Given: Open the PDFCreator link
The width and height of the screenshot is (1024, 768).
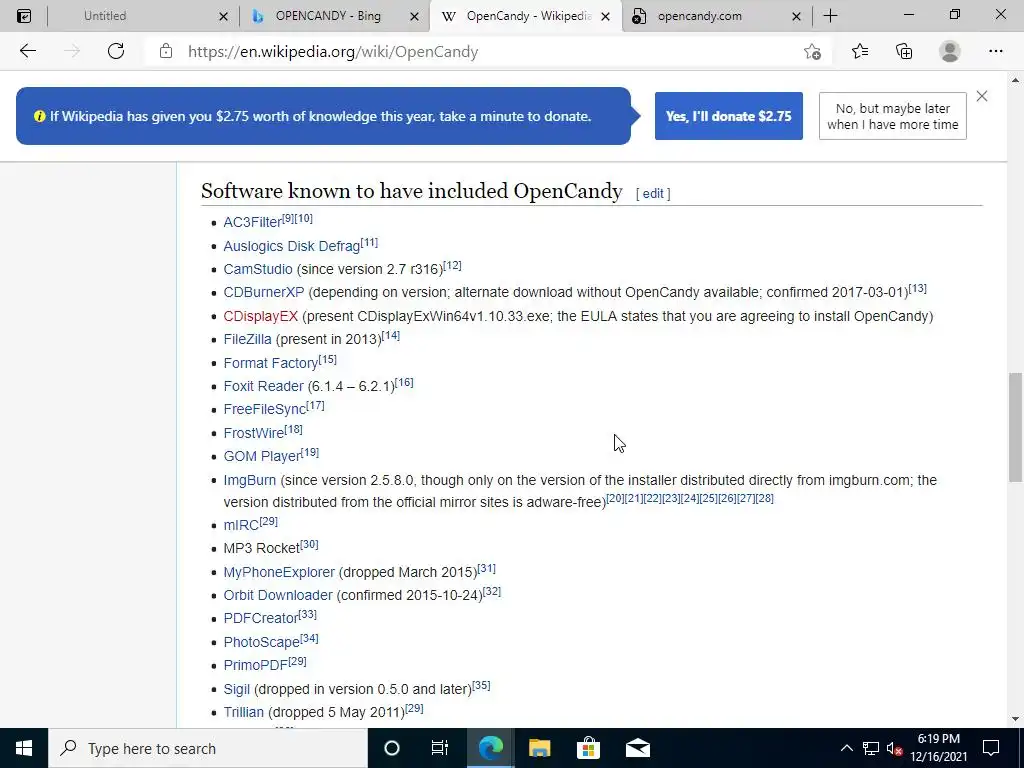Looking at the screenshot, I should [x=261, y=618].
